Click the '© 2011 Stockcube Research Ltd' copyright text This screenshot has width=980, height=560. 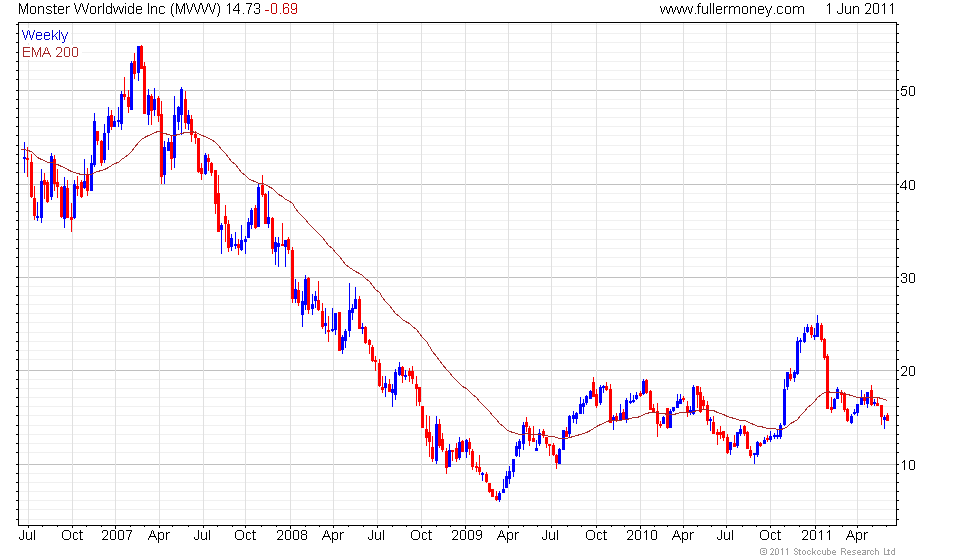pos(828,552)
